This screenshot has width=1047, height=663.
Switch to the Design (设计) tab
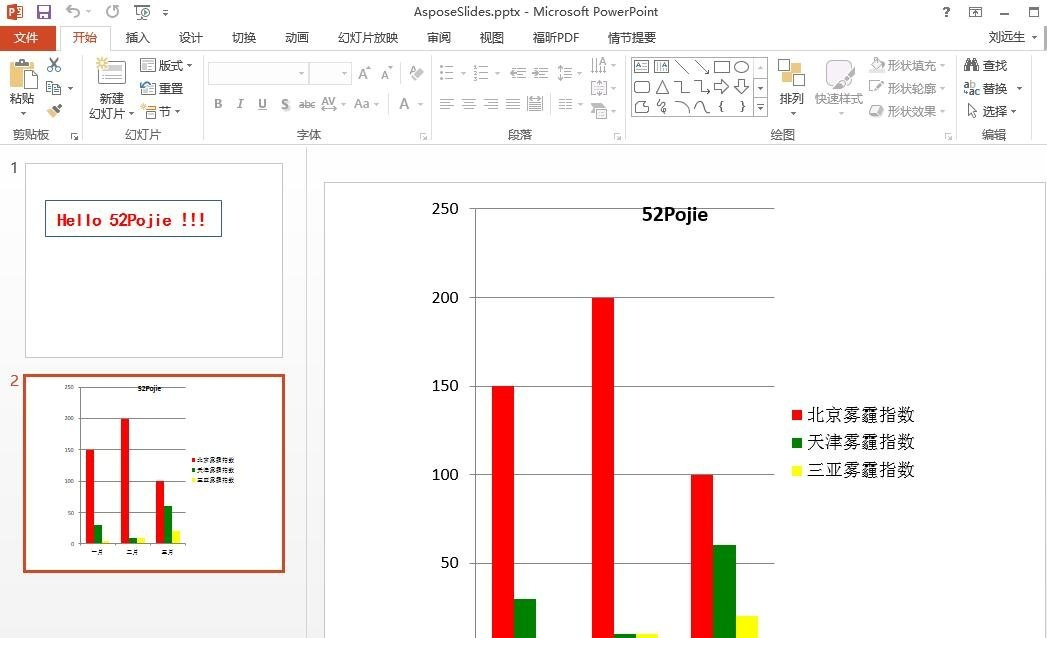(190, 38)
